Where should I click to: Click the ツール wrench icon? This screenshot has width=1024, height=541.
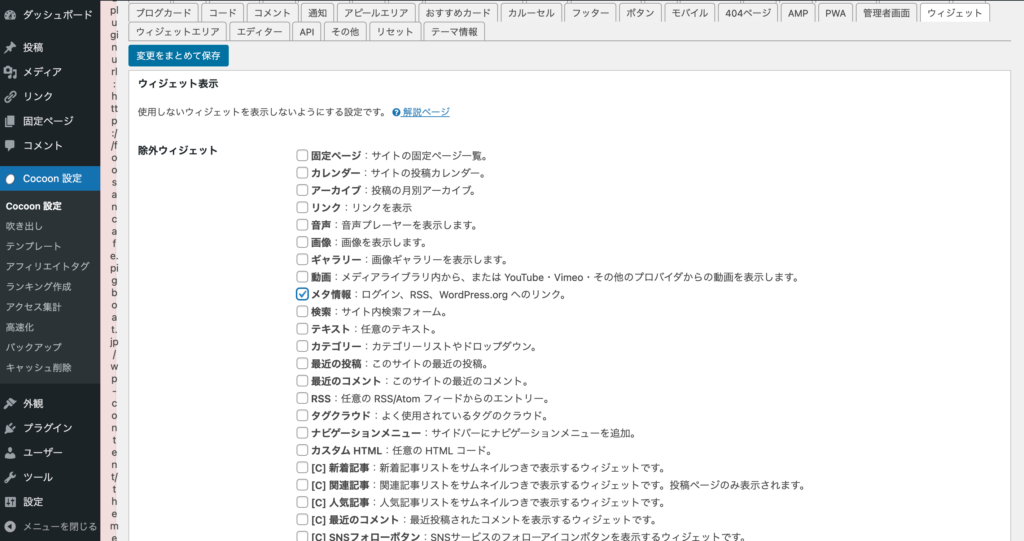click(10, 477)
